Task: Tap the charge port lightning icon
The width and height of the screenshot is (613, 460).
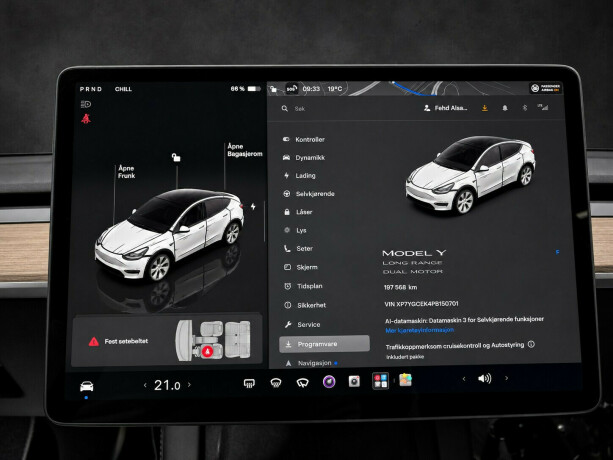Action: (253, 206)
